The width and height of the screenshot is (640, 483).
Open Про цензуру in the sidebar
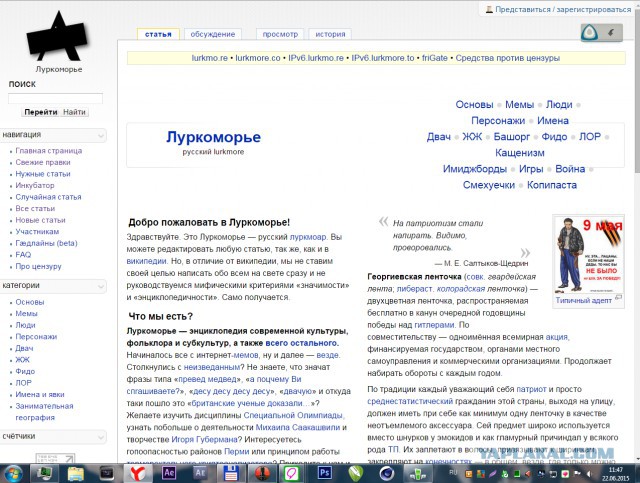[x=38, y=266]
